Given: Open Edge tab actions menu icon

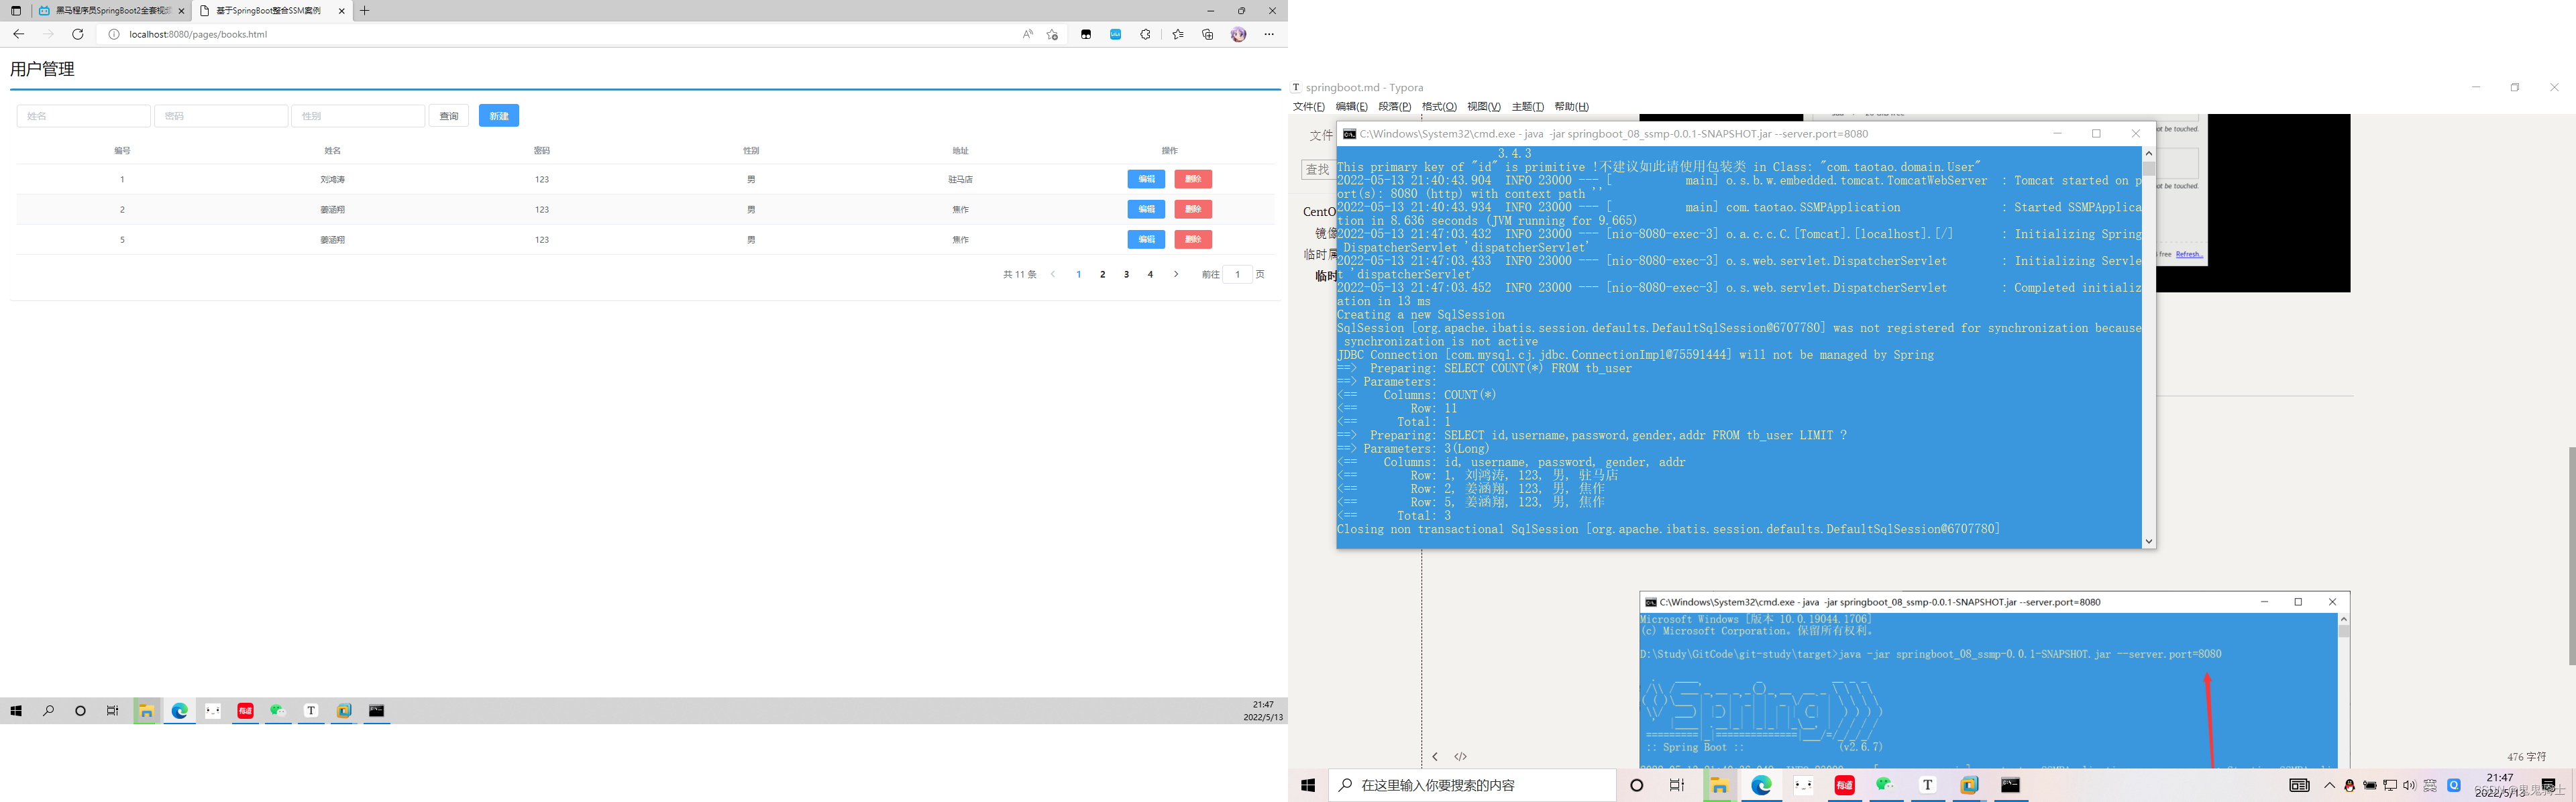Looking at the screenshot, I should [16, 11].
